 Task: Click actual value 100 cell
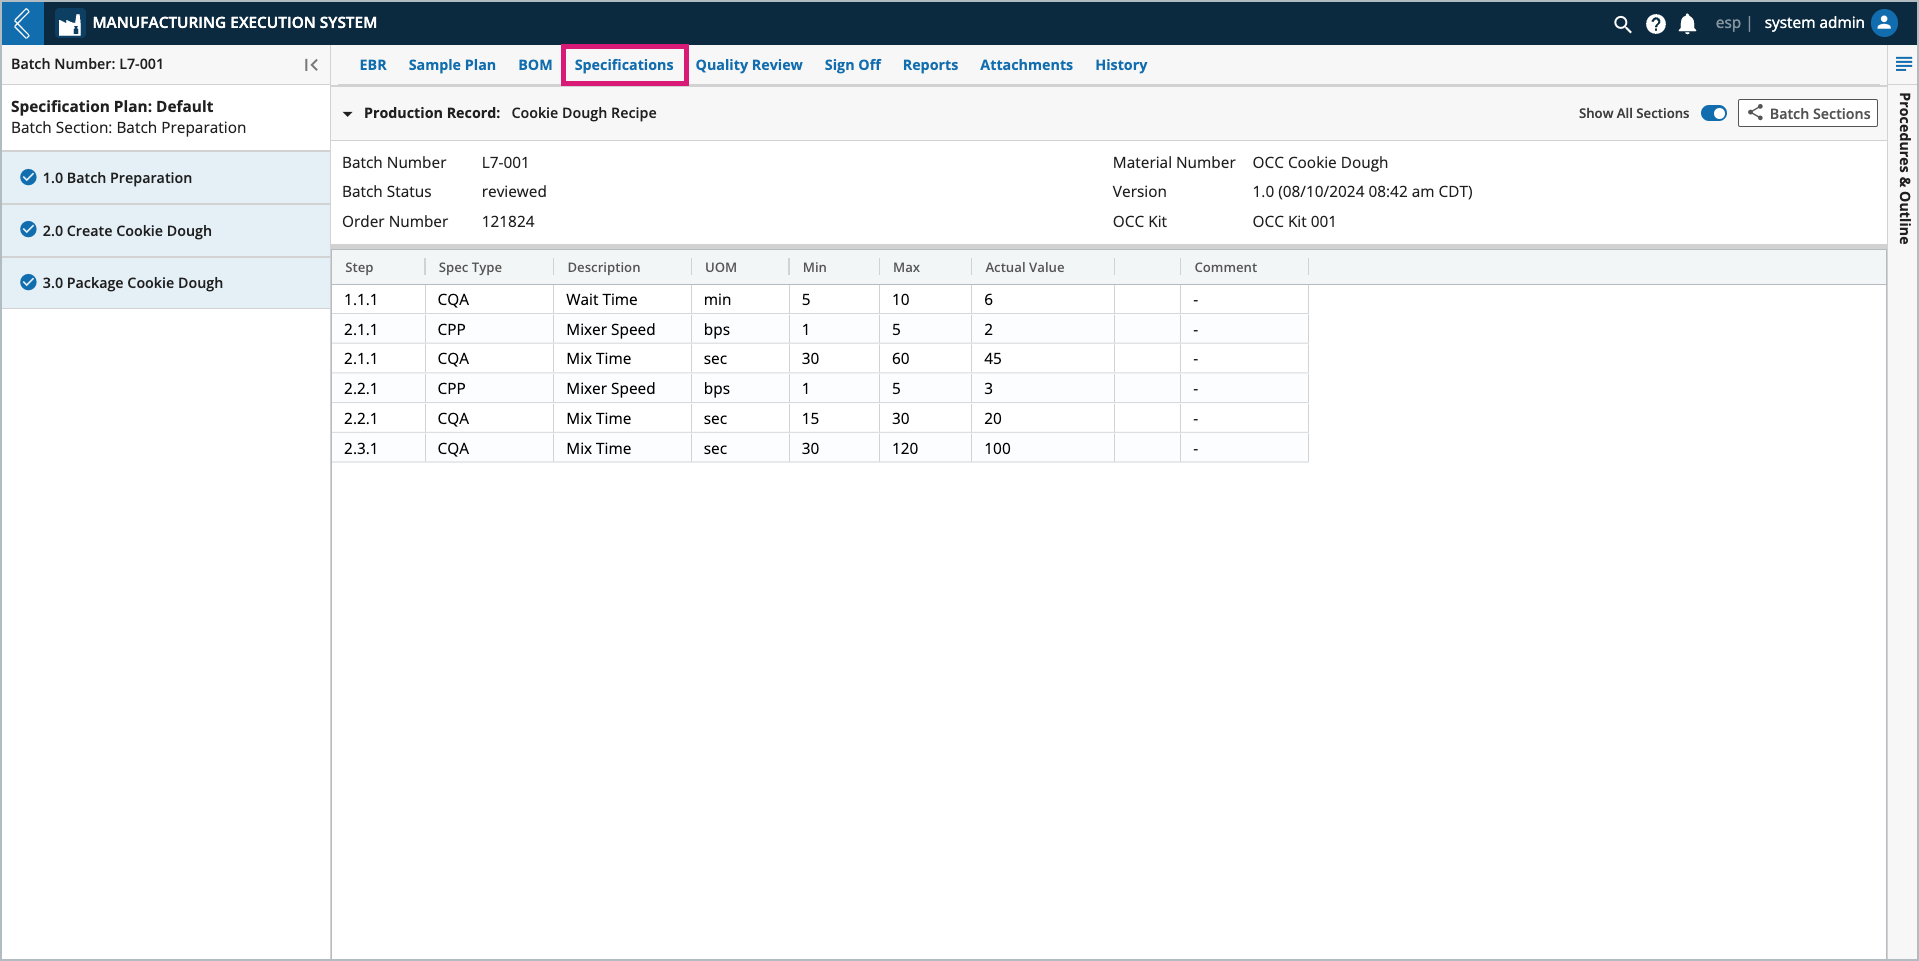point(1043,449)
